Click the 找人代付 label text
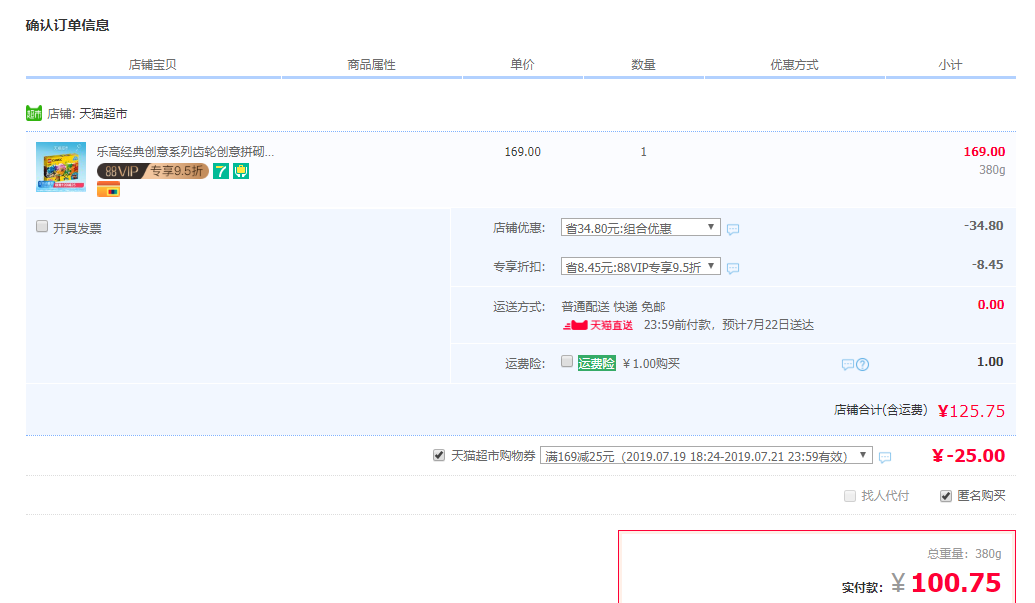The image size is (1035, 603). pos(885,495)
